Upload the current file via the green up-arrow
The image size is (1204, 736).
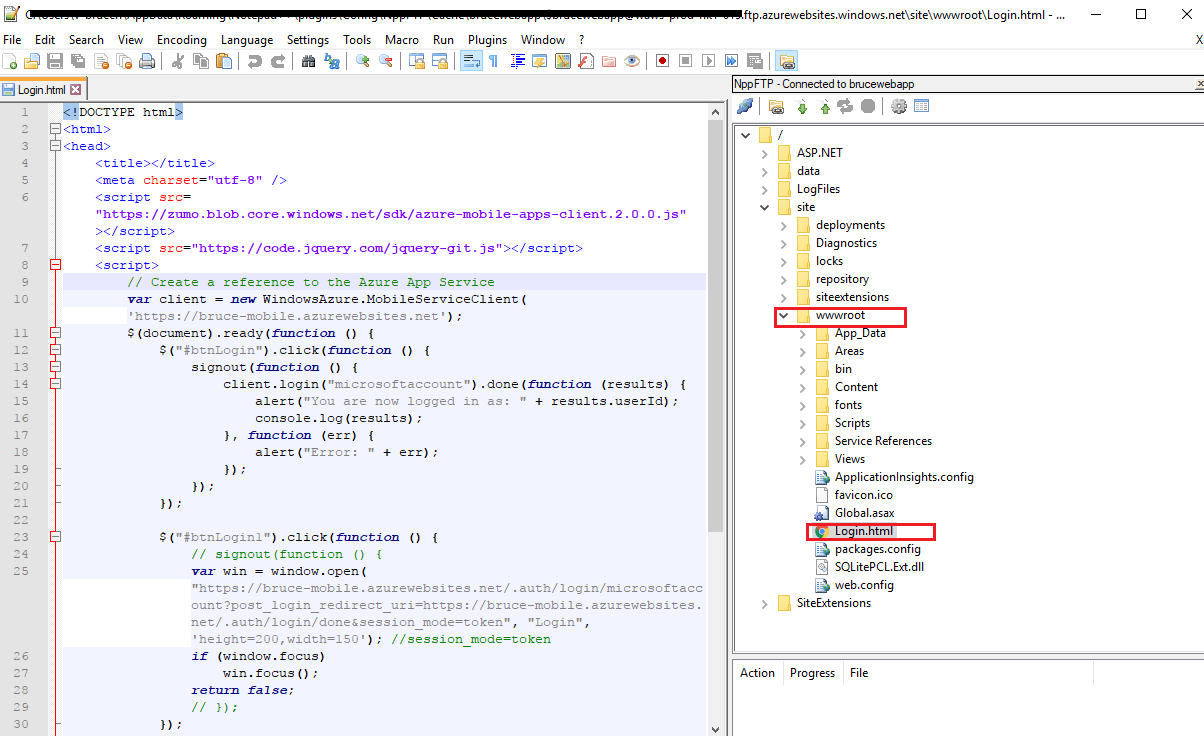[825, 107]
